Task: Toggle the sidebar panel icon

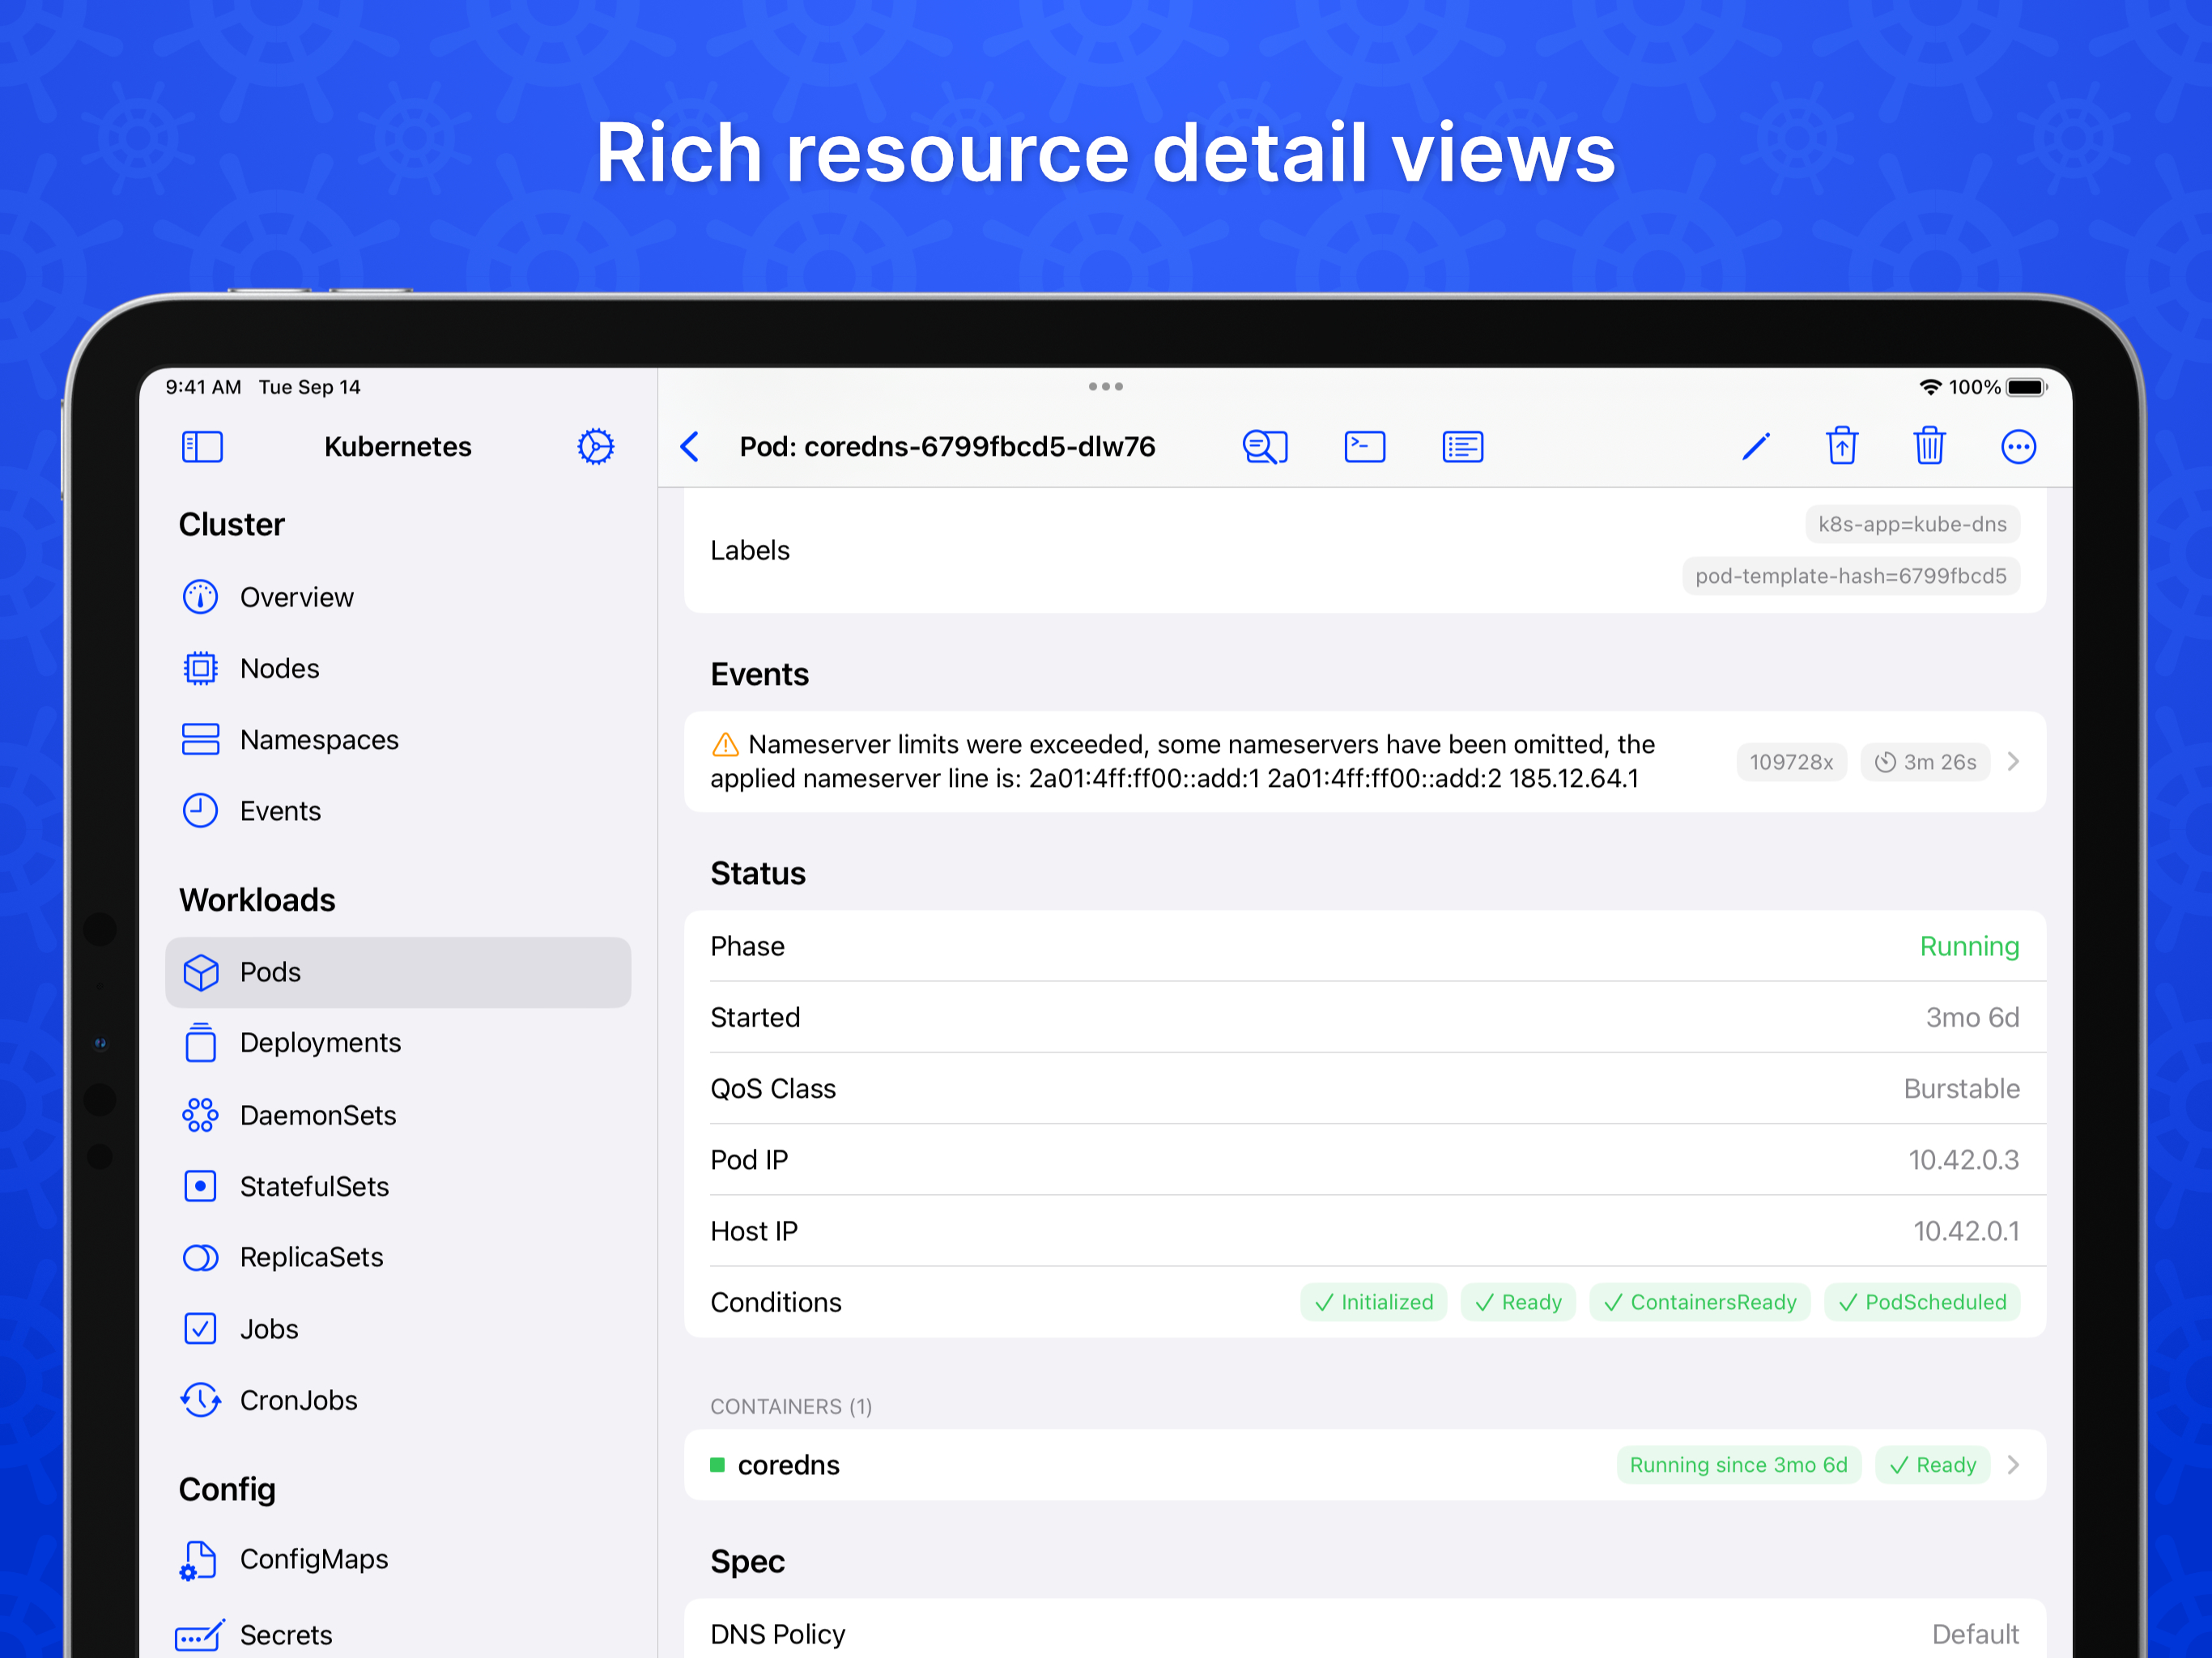Action: point(202,446)
